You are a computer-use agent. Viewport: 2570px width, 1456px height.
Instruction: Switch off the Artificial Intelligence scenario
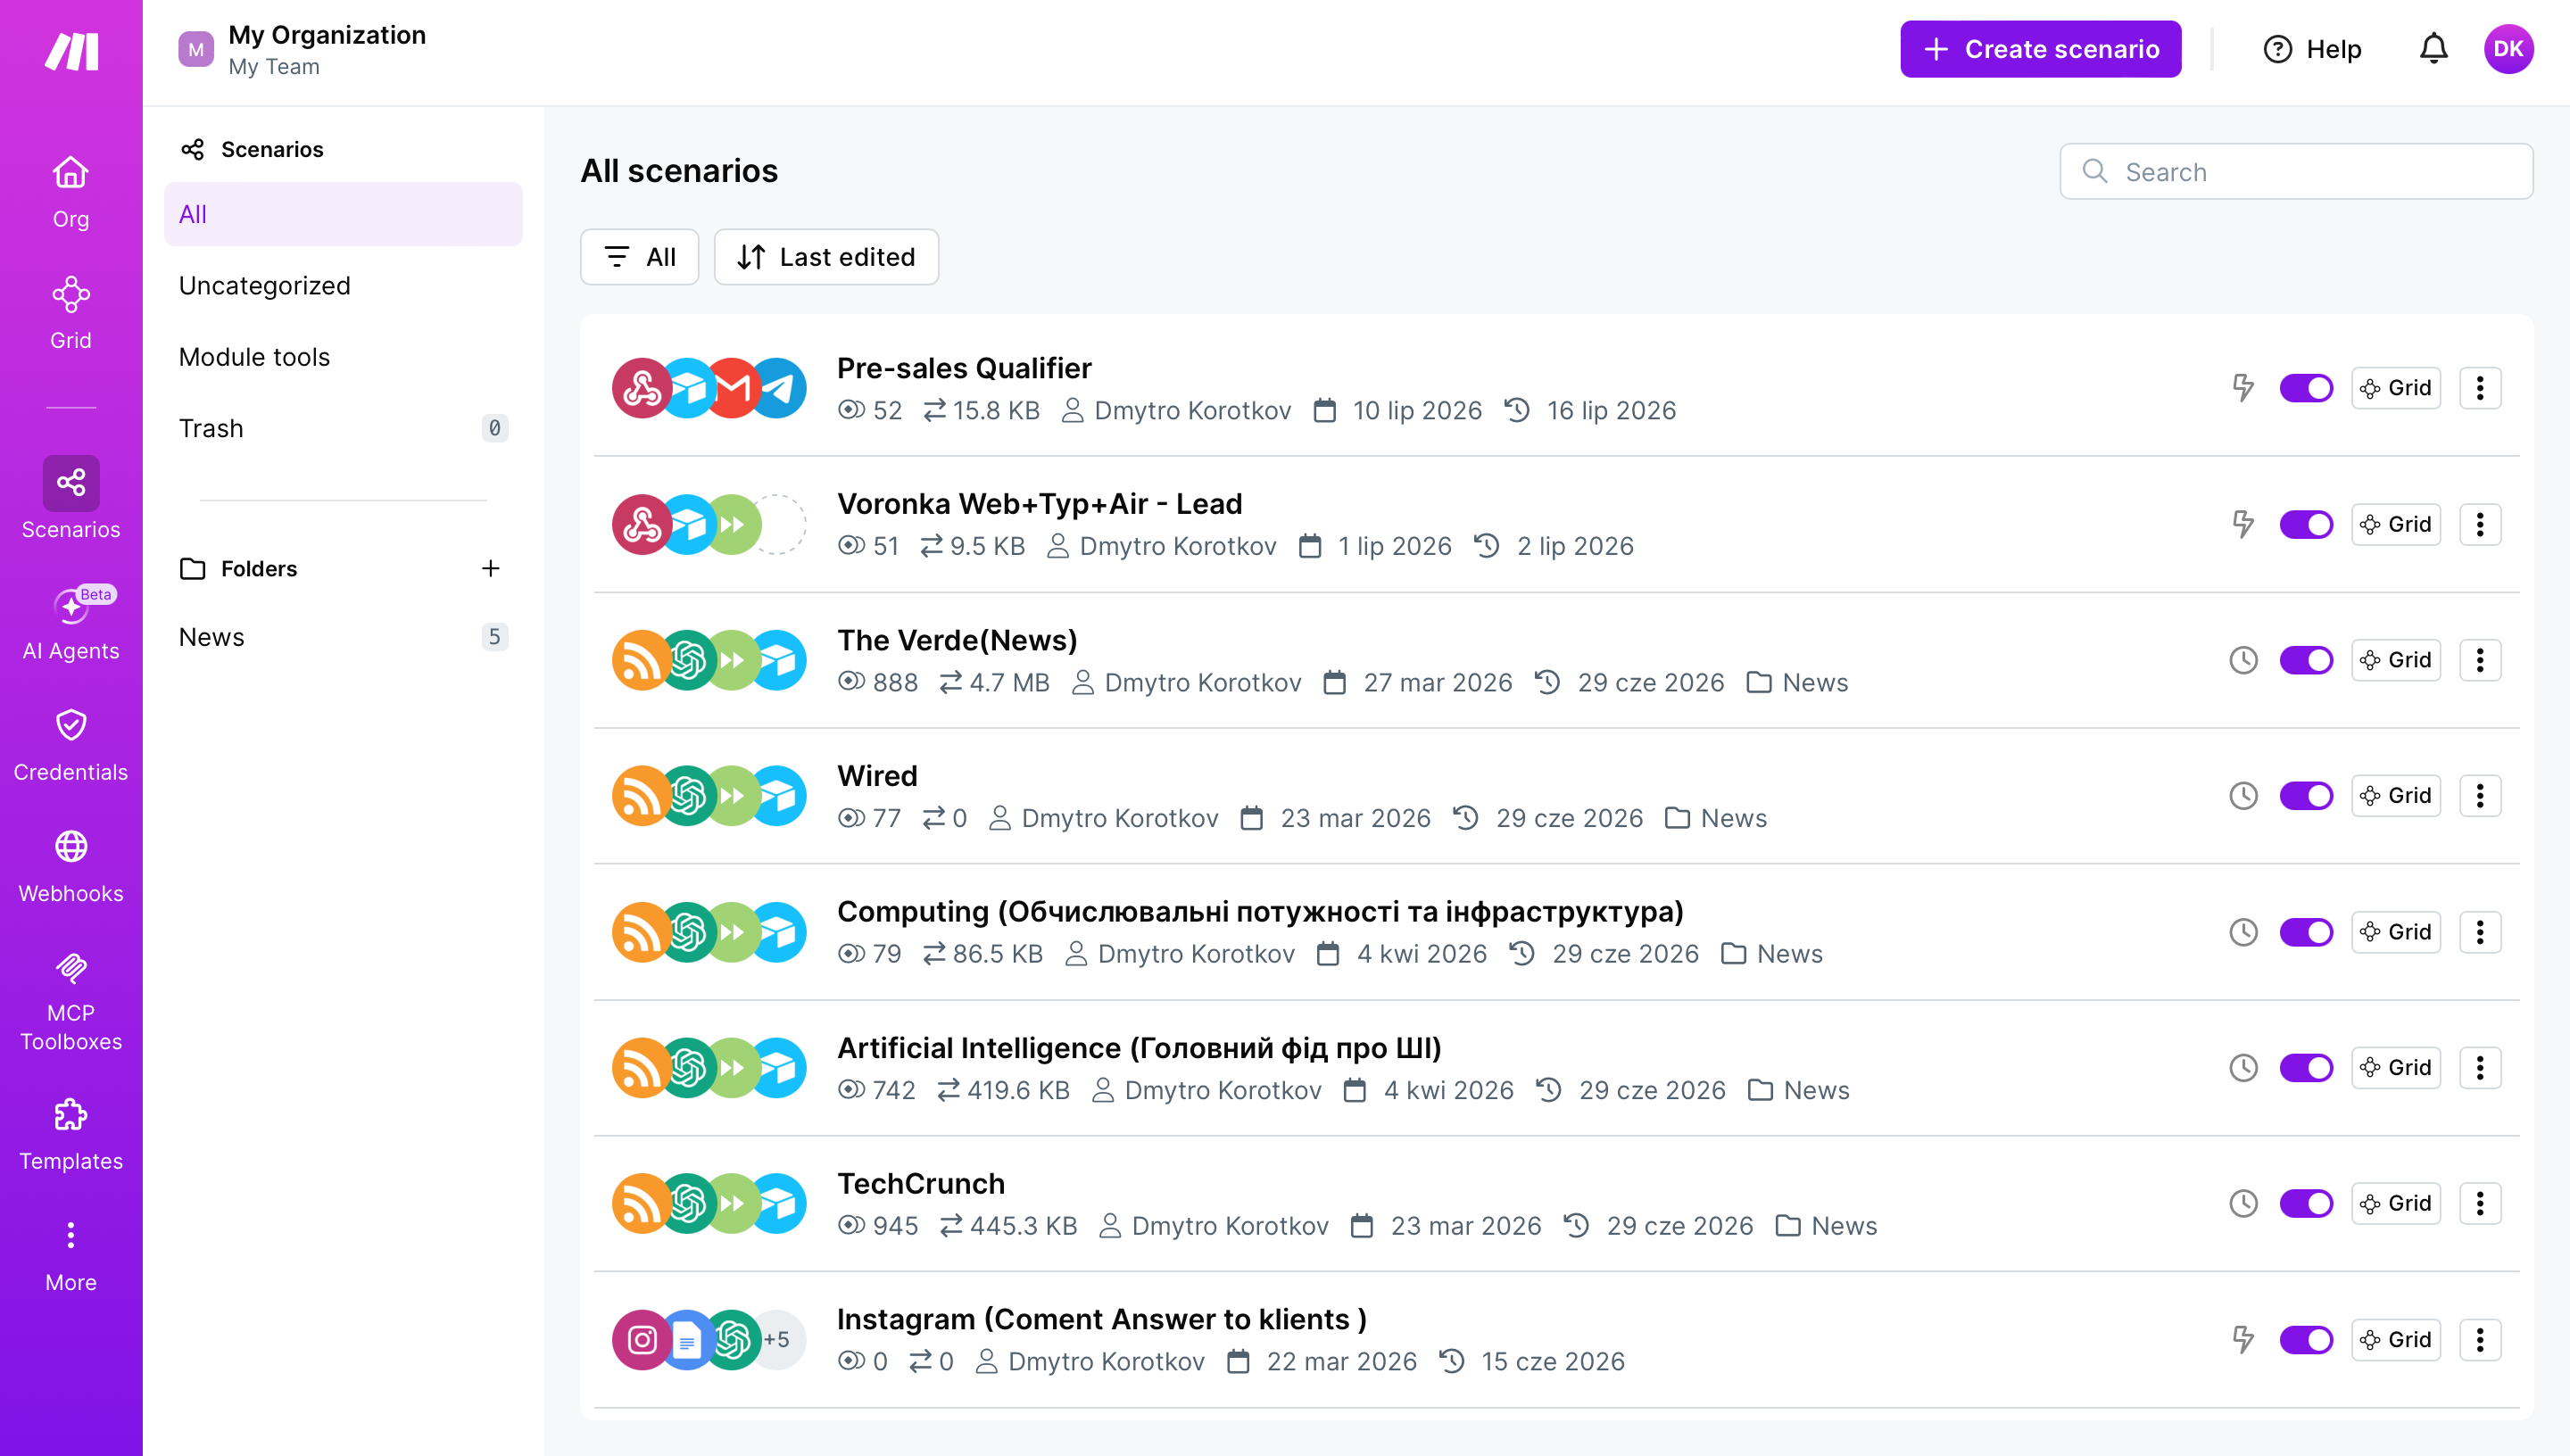[2306, 1068]
